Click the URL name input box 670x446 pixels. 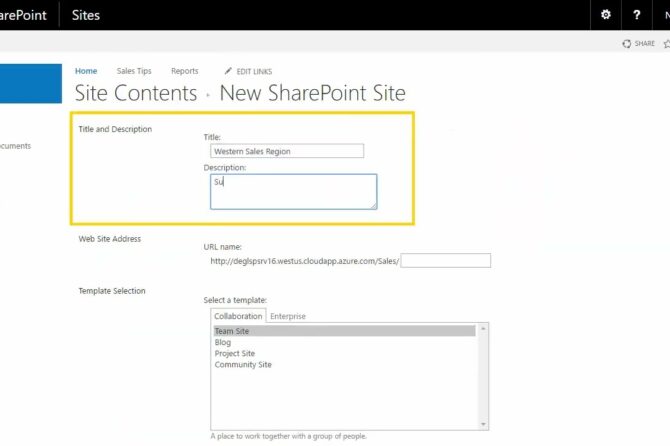click(445, 261)
